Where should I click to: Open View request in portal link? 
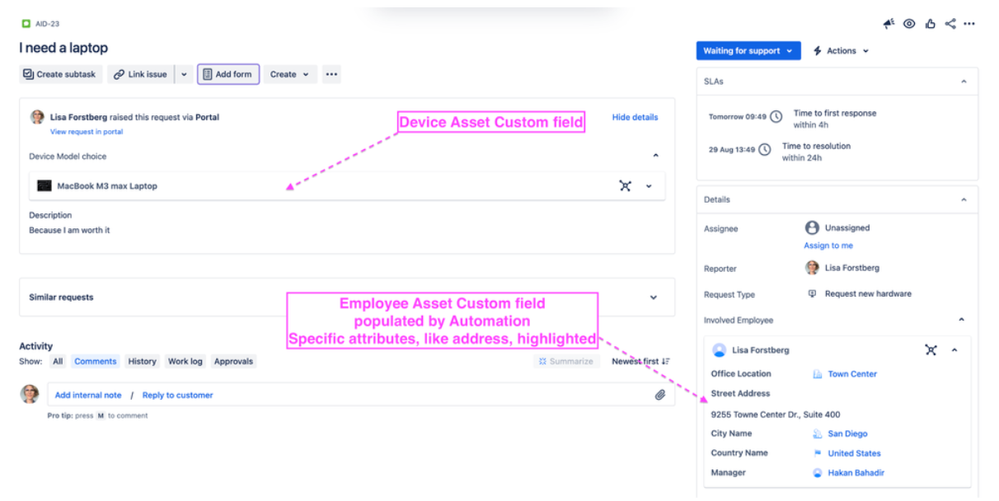coord(87,131)
